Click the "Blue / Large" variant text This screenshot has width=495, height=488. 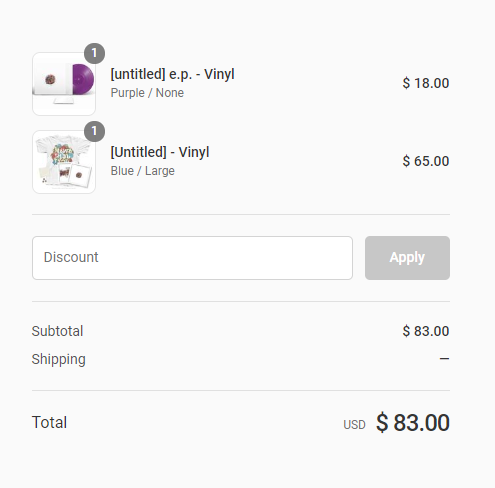coord(142,171)
